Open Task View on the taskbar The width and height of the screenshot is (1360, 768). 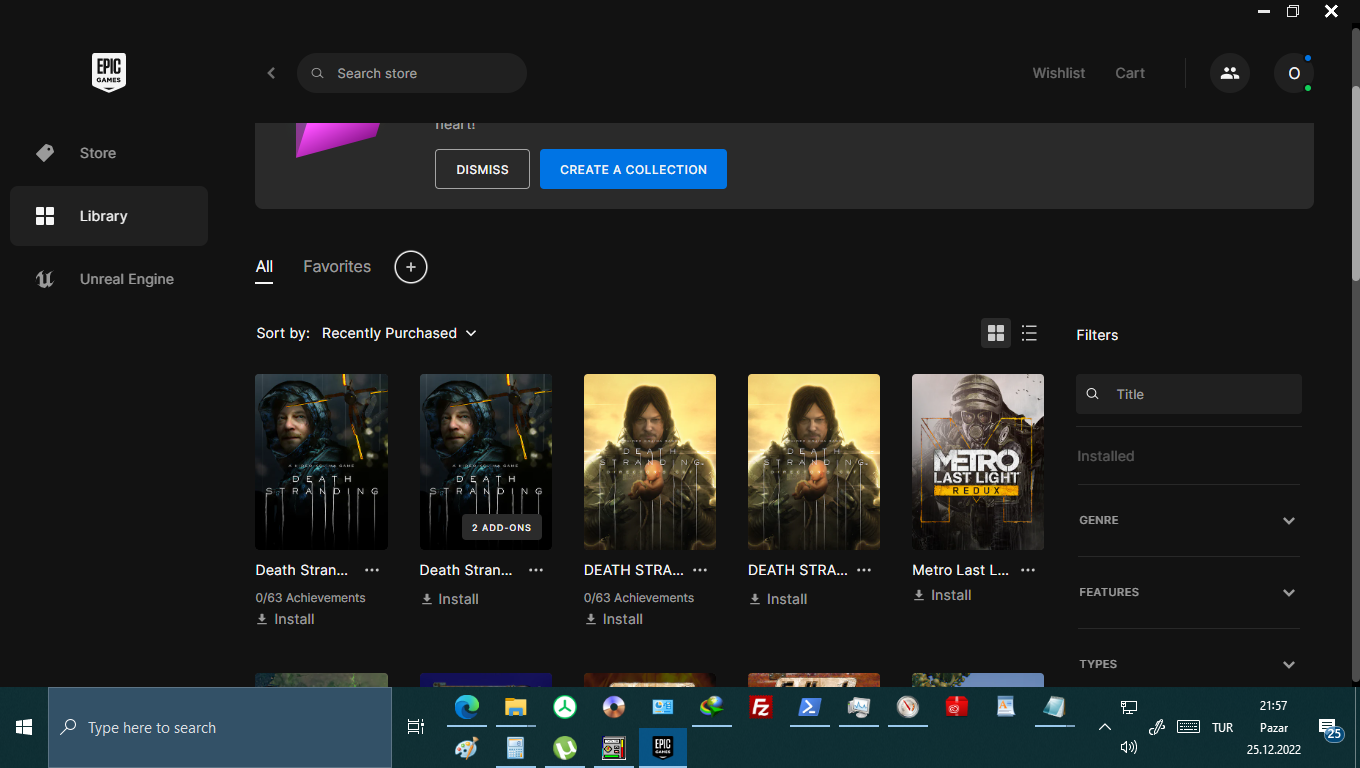click(x=416, y=727)
